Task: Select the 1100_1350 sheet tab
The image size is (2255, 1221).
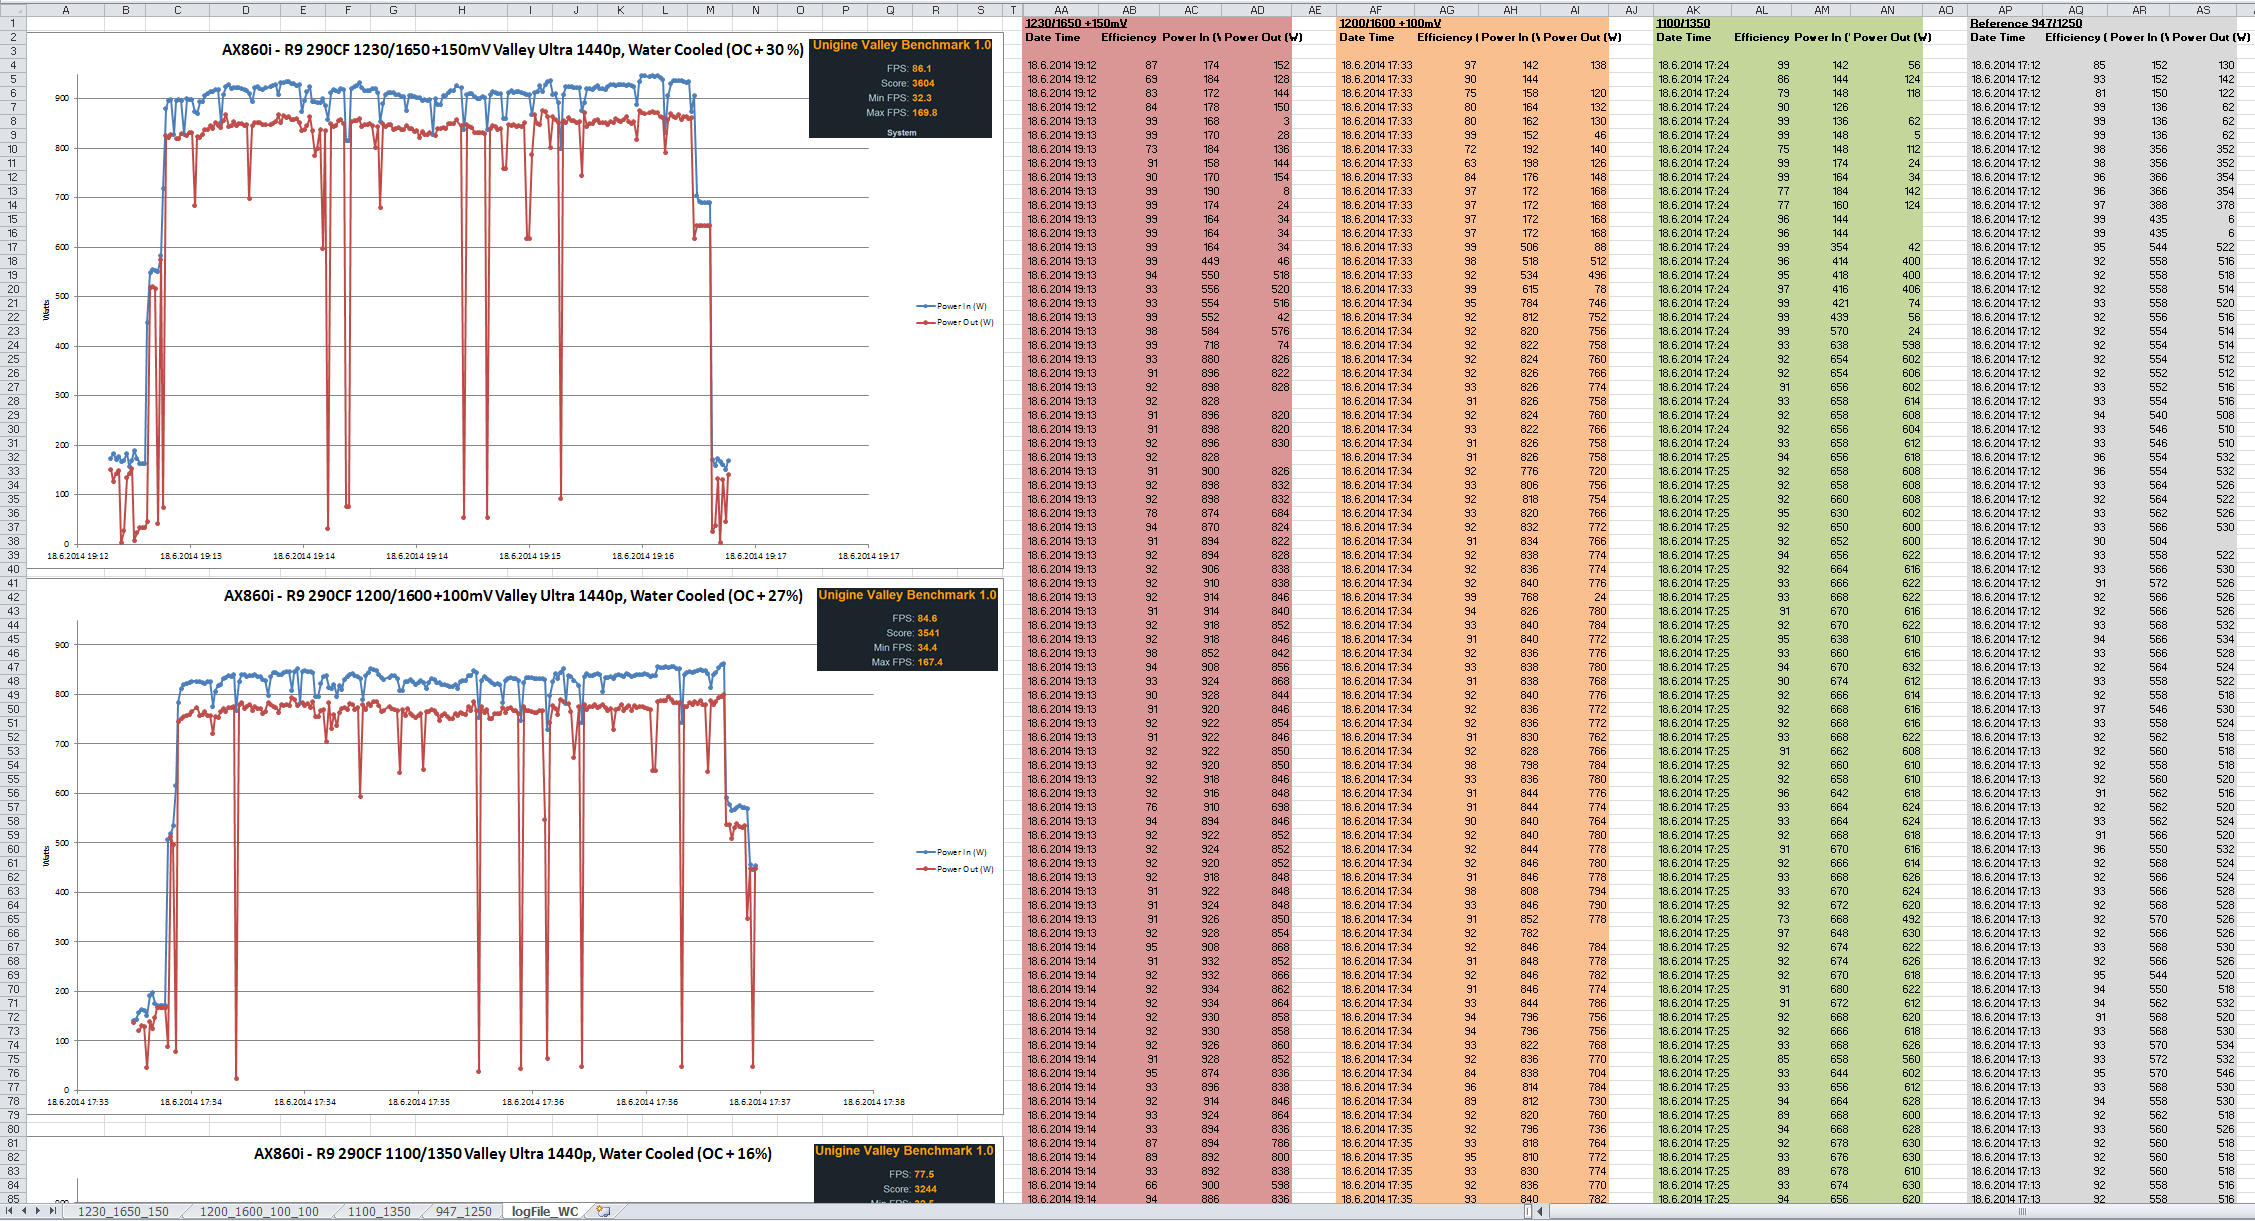Action: click(379, 1211)
